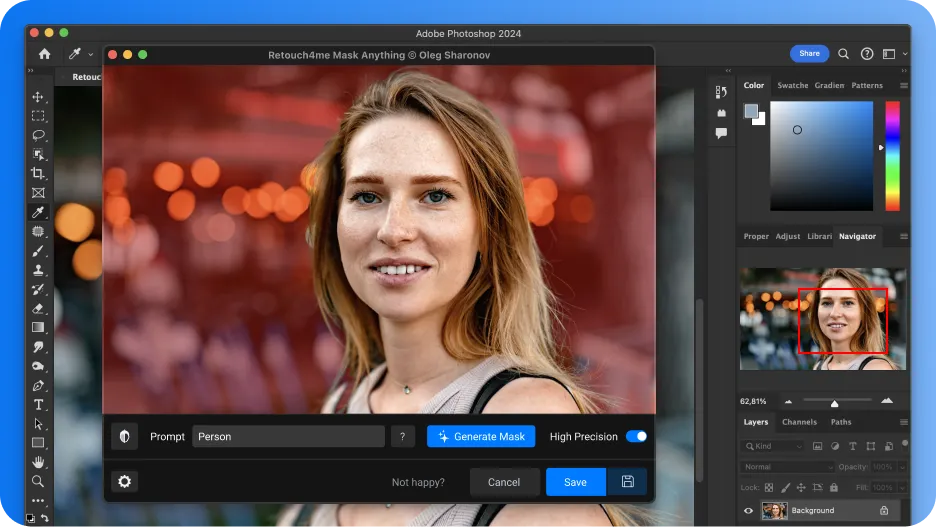
Task: Toggle lock transparent pixels
Action: [x=769, y=488]
